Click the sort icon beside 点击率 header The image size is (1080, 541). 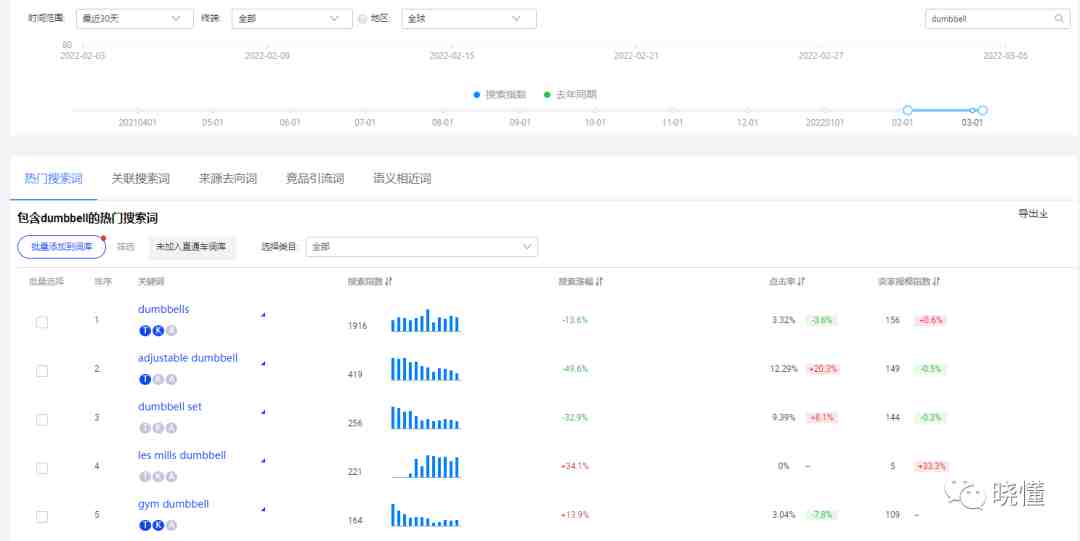pyautogui.click(x=801, y=281)
